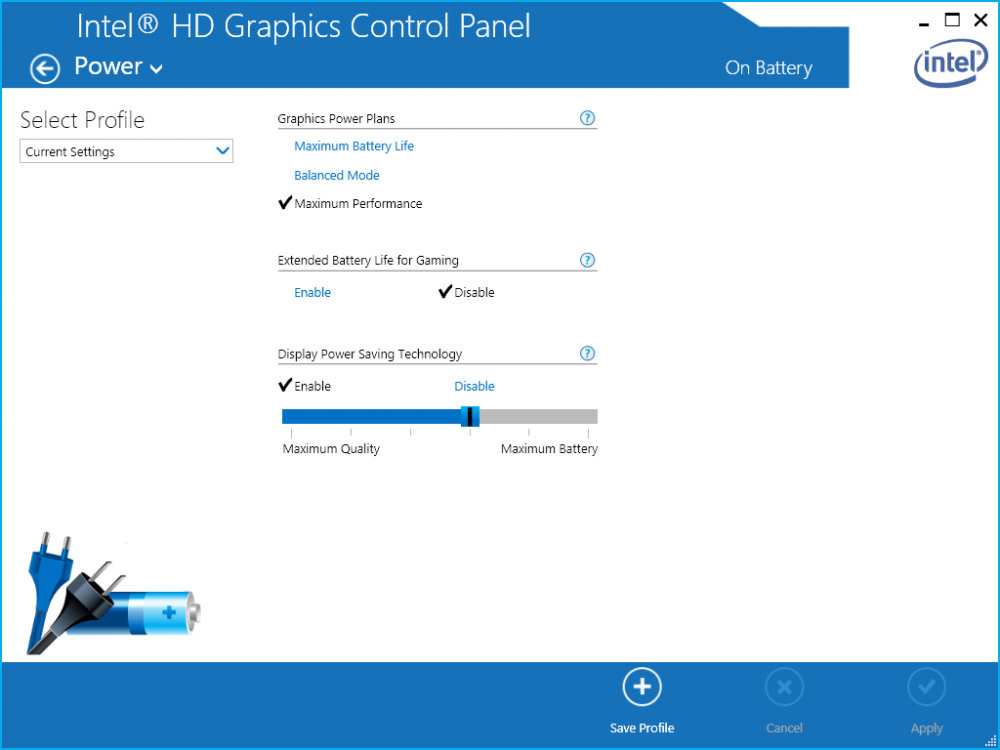
Task: Click the Save Profile plus icon
Action: point(642,686)
